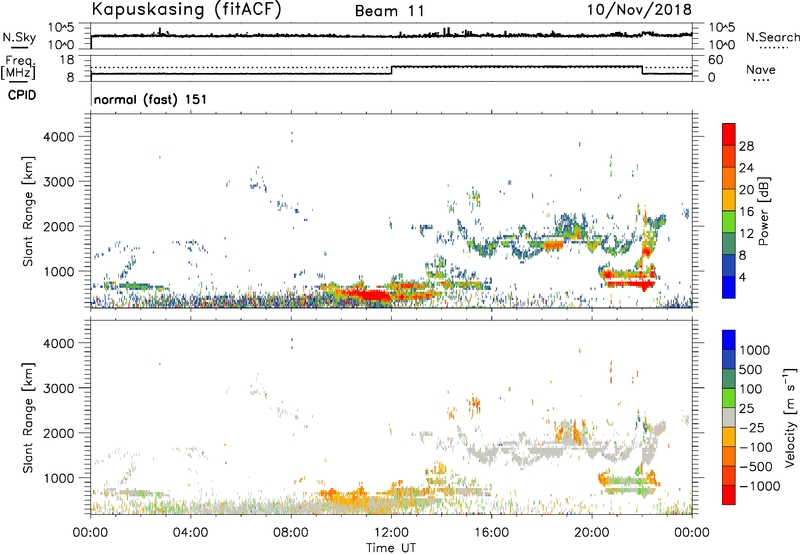Click the 'Velocity [m s⁻¹]' color bar label
The width and height of the screenshot is (800, 554).
[x=790, y=417]
